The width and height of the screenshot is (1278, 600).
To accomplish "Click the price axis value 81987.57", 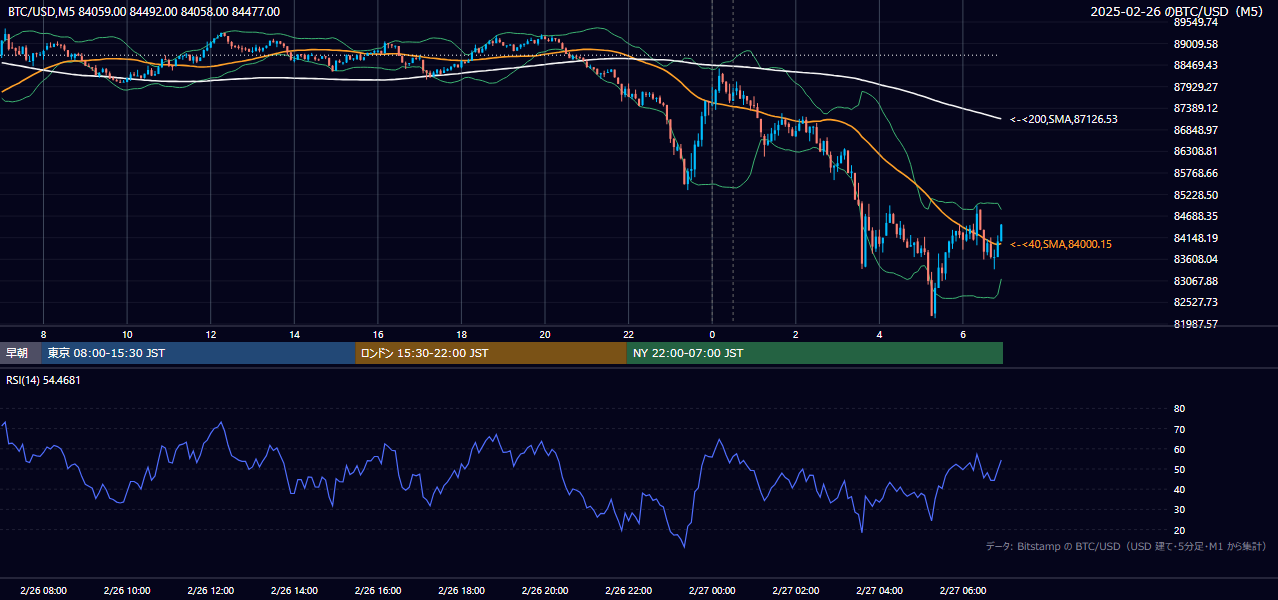I will click(x=1195, y=324).
